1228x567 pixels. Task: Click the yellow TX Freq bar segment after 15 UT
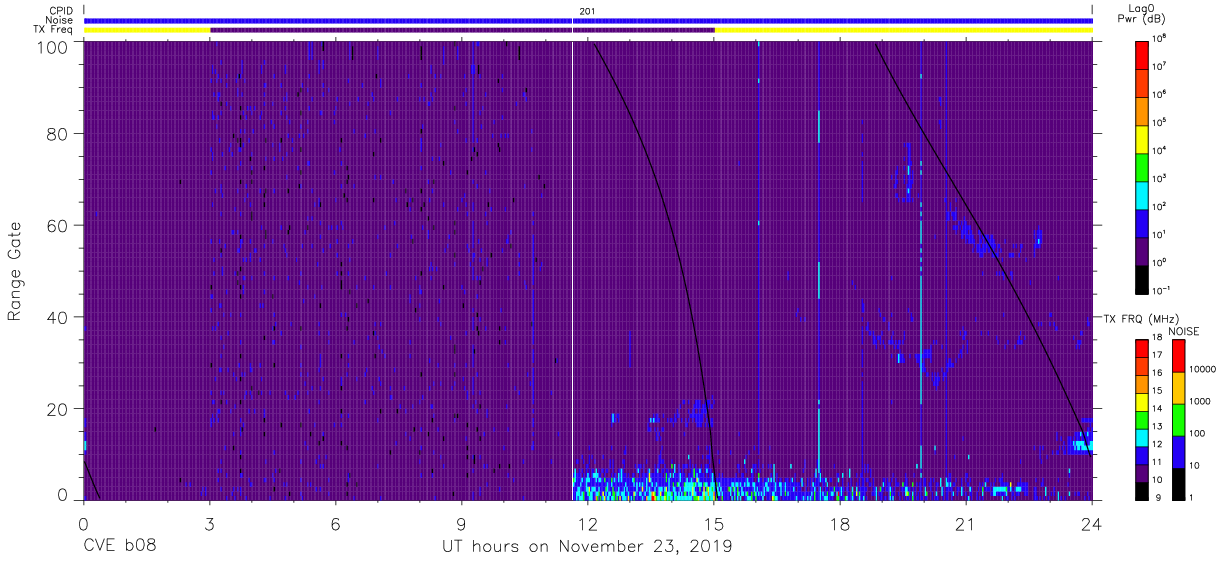point(903,30)
